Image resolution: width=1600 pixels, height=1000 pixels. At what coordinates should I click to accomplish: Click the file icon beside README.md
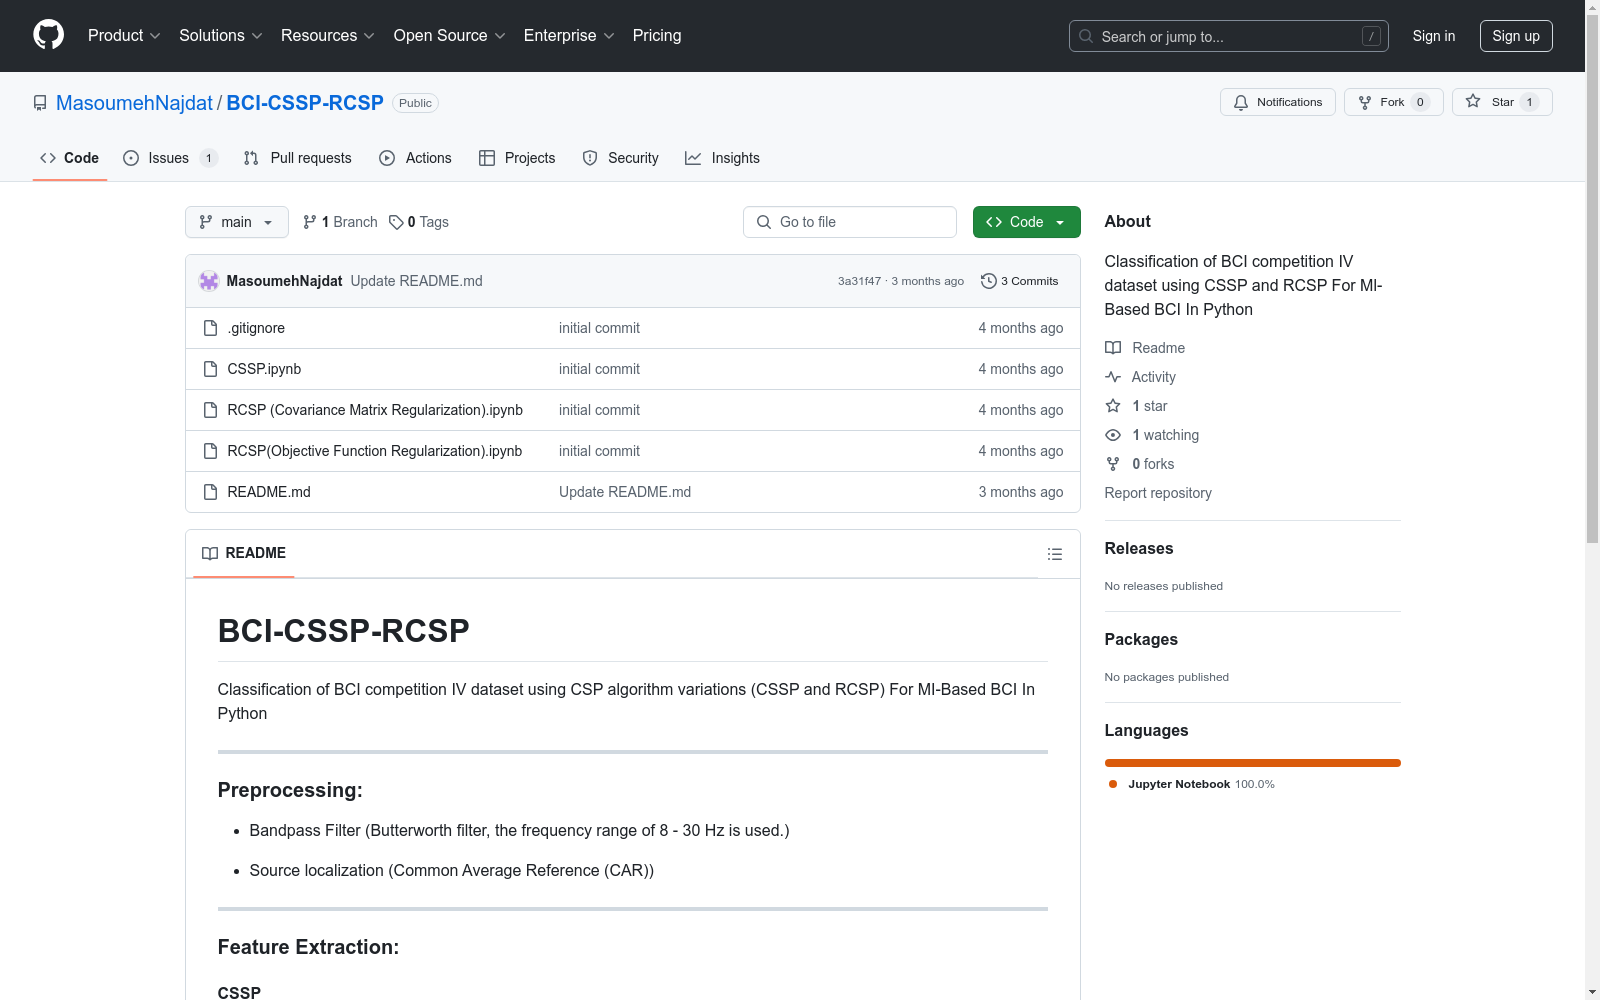[x=210, y=492]
